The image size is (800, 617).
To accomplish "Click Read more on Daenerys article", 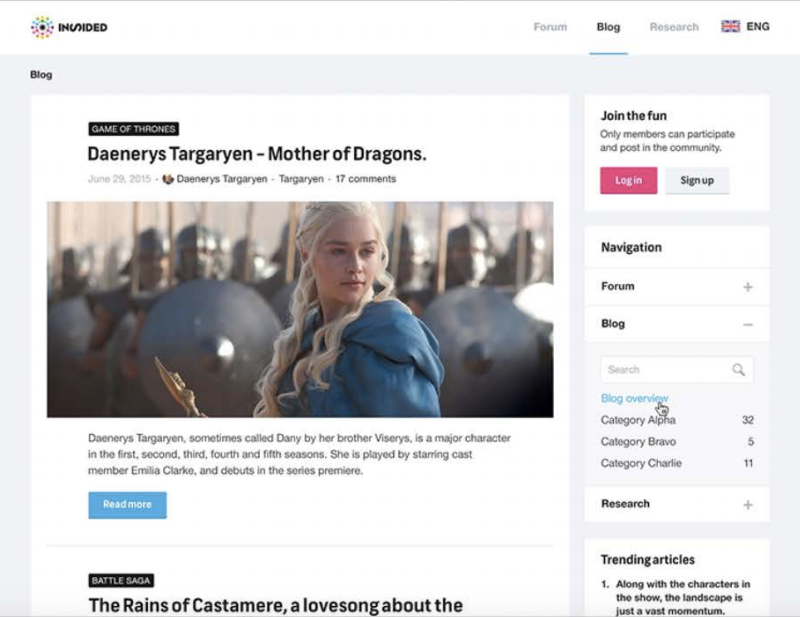I will click(x=128, y=505).
